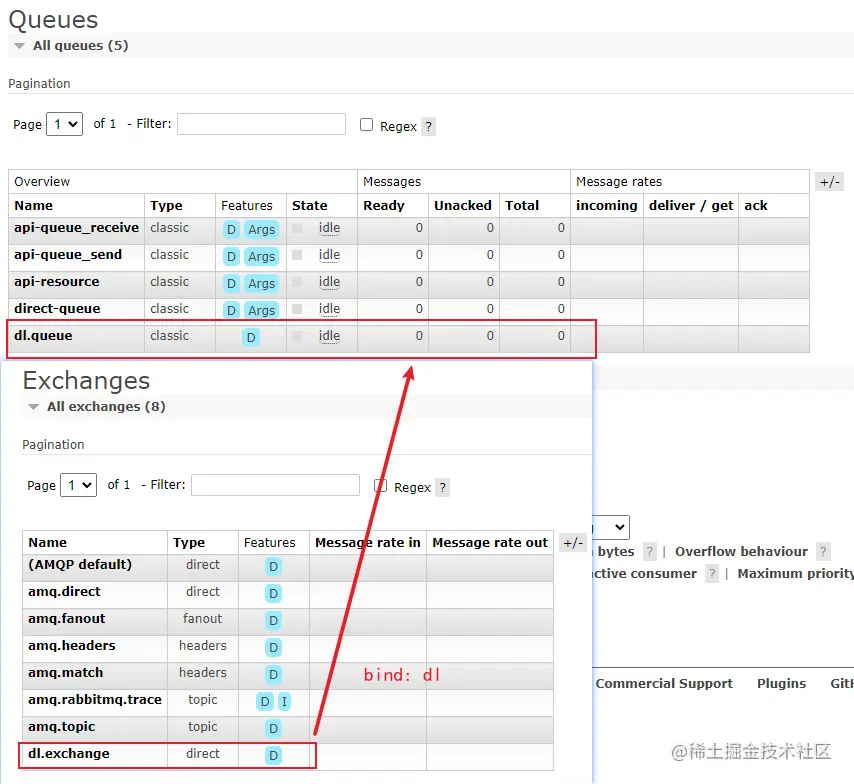Click the Args badge of api-resource
The height and width of the screenshot is (784, 854).
(261, 283)
